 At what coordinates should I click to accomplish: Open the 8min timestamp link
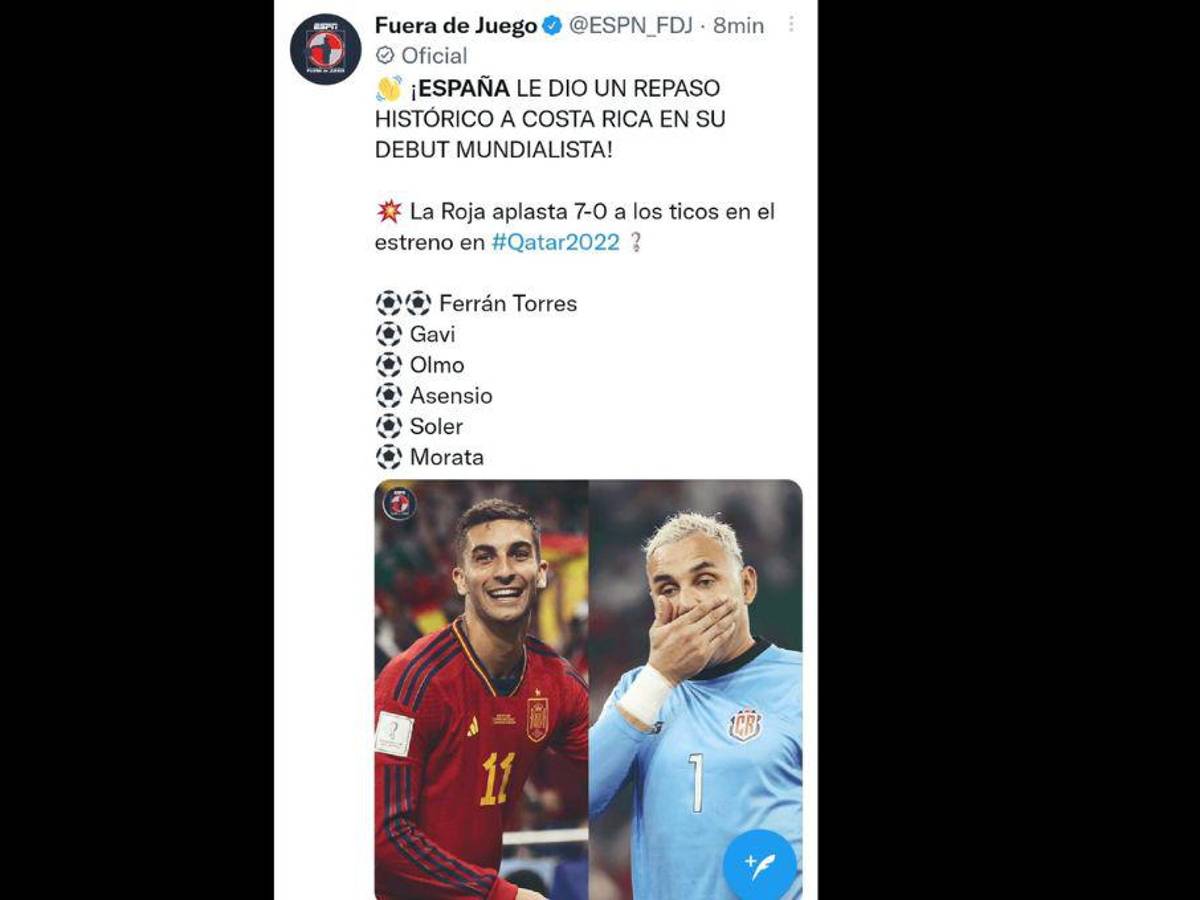point(739,25)
